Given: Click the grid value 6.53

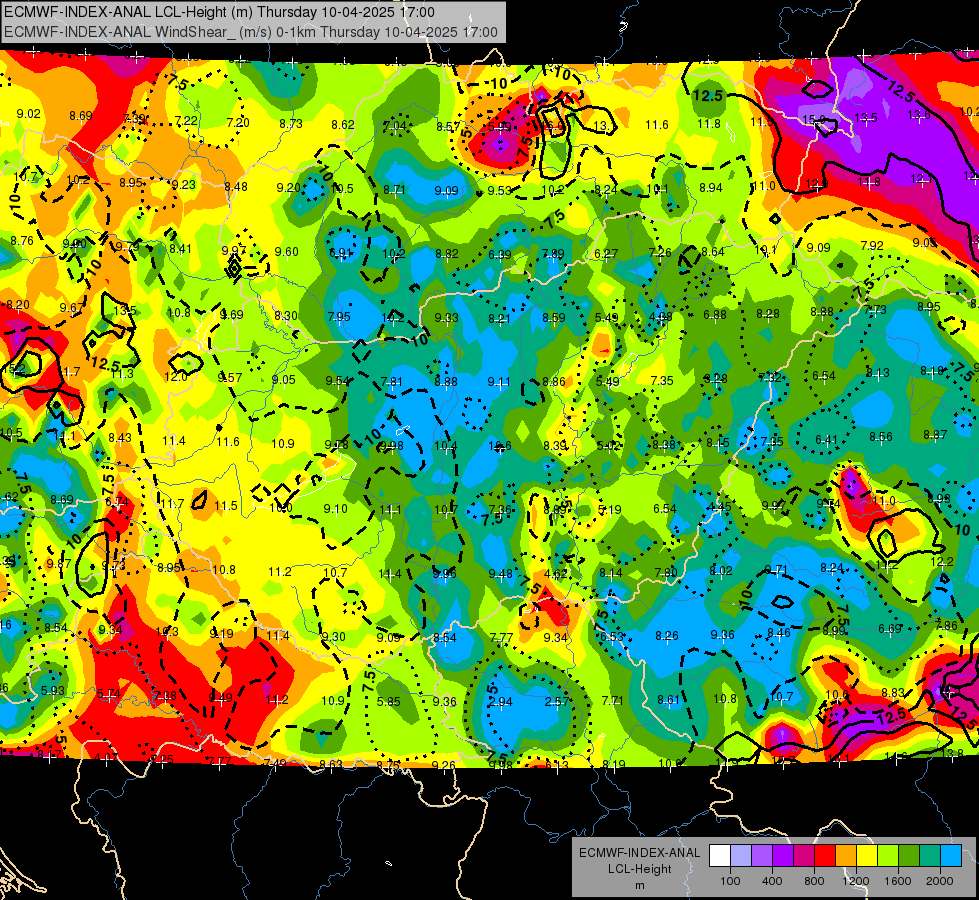Looking at the screenshot, I should click(x=612, y=636).
